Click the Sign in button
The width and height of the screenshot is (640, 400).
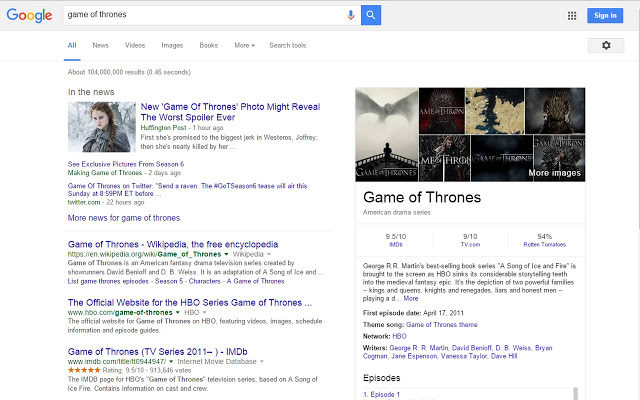pyautogui.click(x=605, y=16)
